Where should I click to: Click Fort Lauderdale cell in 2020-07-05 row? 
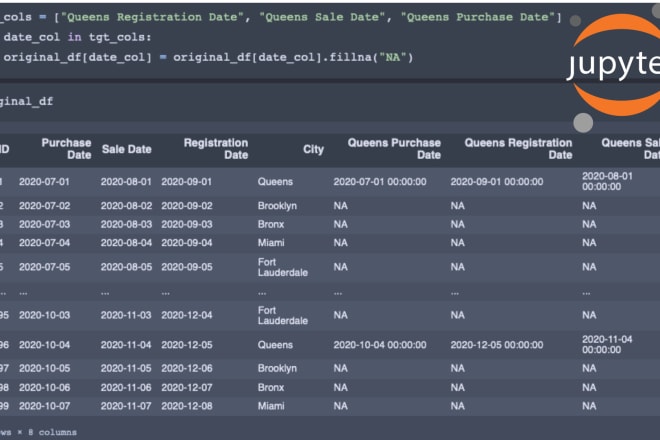coord(282,267)
